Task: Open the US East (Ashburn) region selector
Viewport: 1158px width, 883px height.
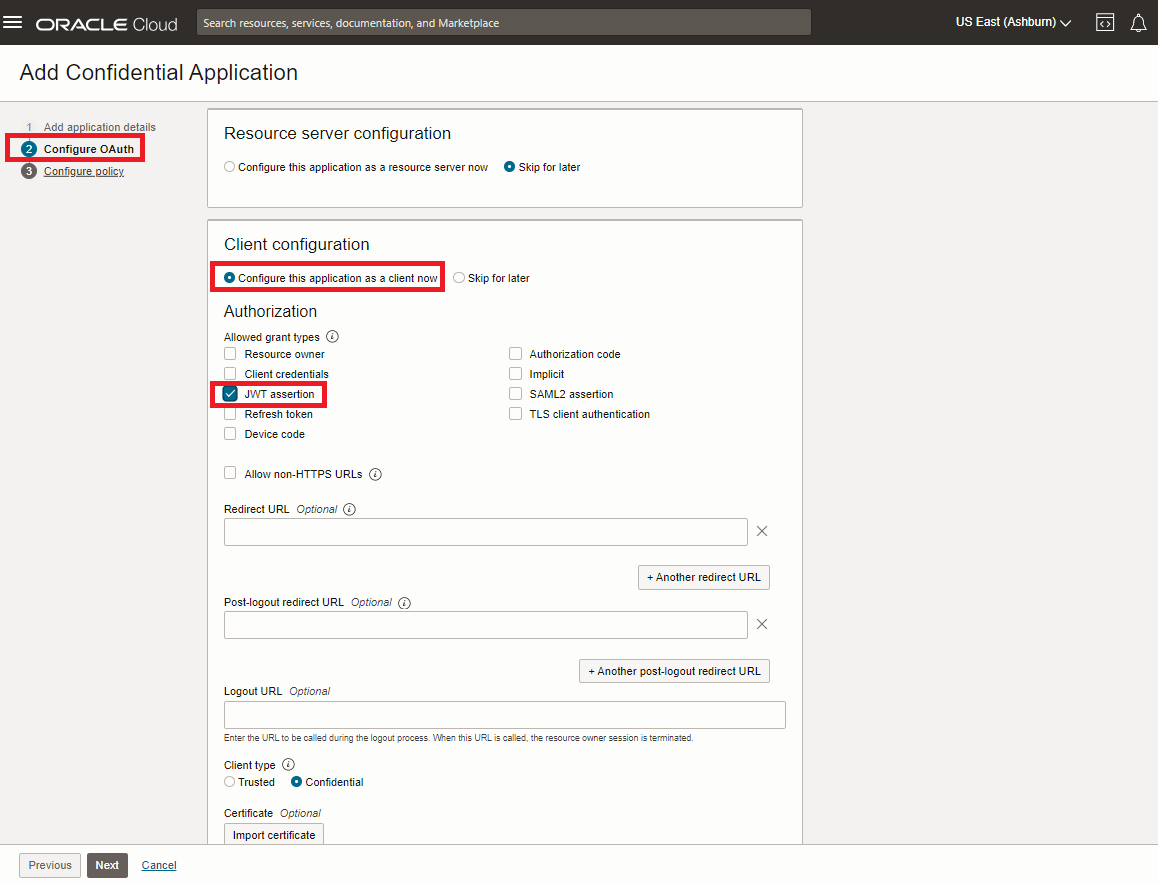Action: pos(1012,21)
